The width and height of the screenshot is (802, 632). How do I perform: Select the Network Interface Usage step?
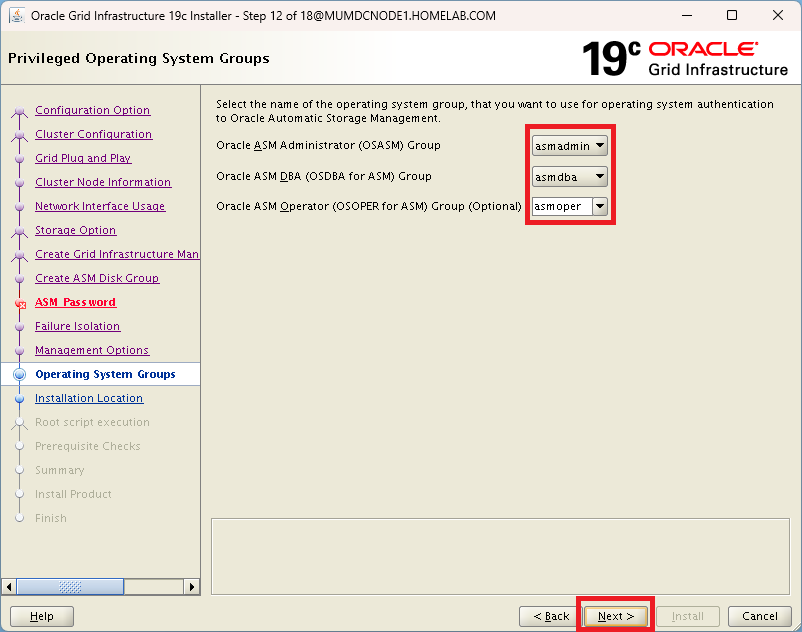coord(100,207)
